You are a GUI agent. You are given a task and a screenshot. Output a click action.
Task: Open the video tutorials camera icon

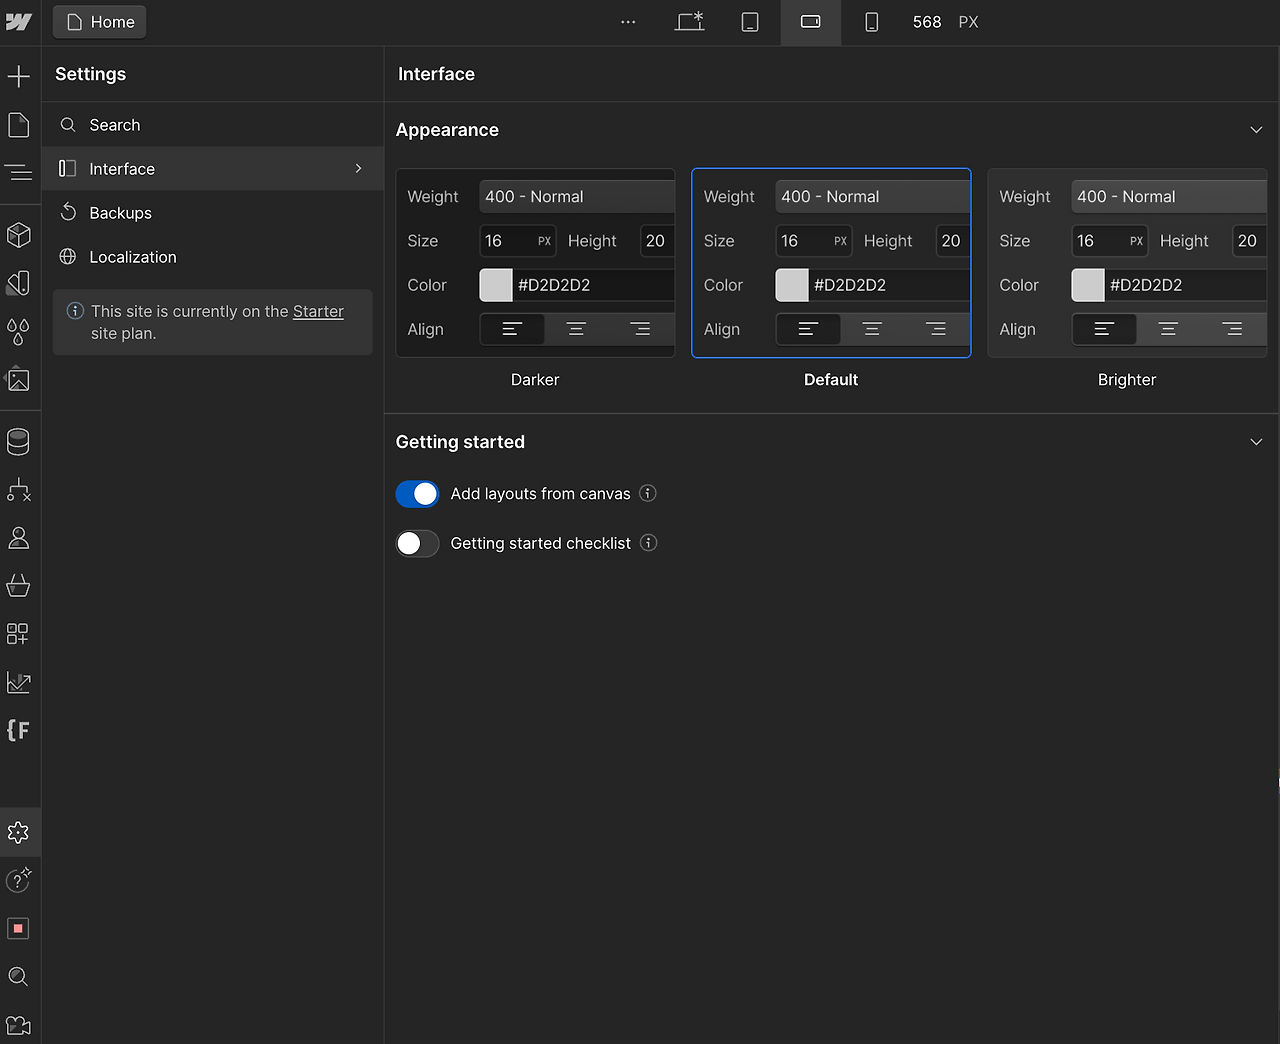[19, 1025]
